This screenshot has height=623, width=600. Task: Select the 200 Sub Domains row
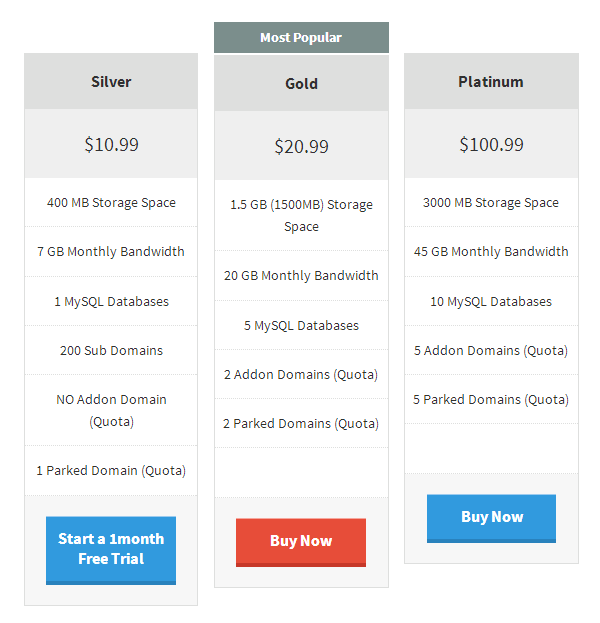(x=111, y=350)
